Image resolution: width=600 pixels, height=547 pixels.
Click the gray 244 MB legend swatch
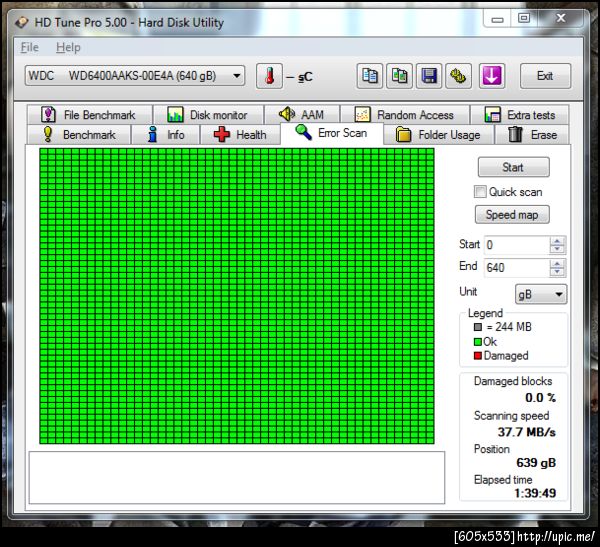point(478,327)
